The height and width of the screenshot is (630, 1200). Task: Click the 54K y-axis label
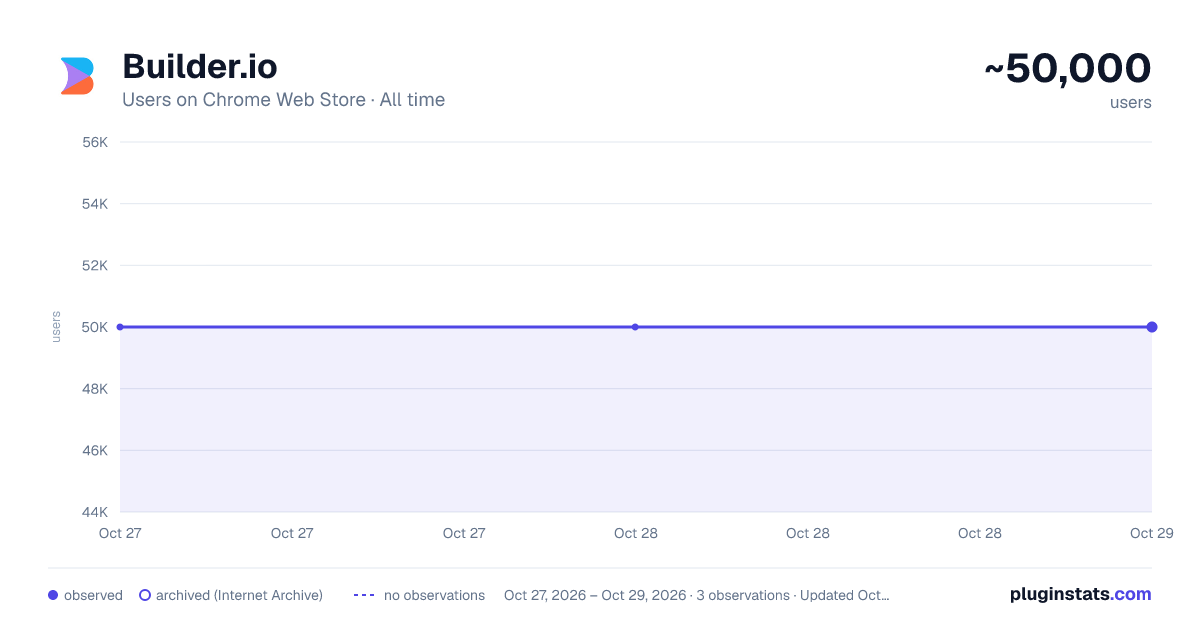[95, 204]
